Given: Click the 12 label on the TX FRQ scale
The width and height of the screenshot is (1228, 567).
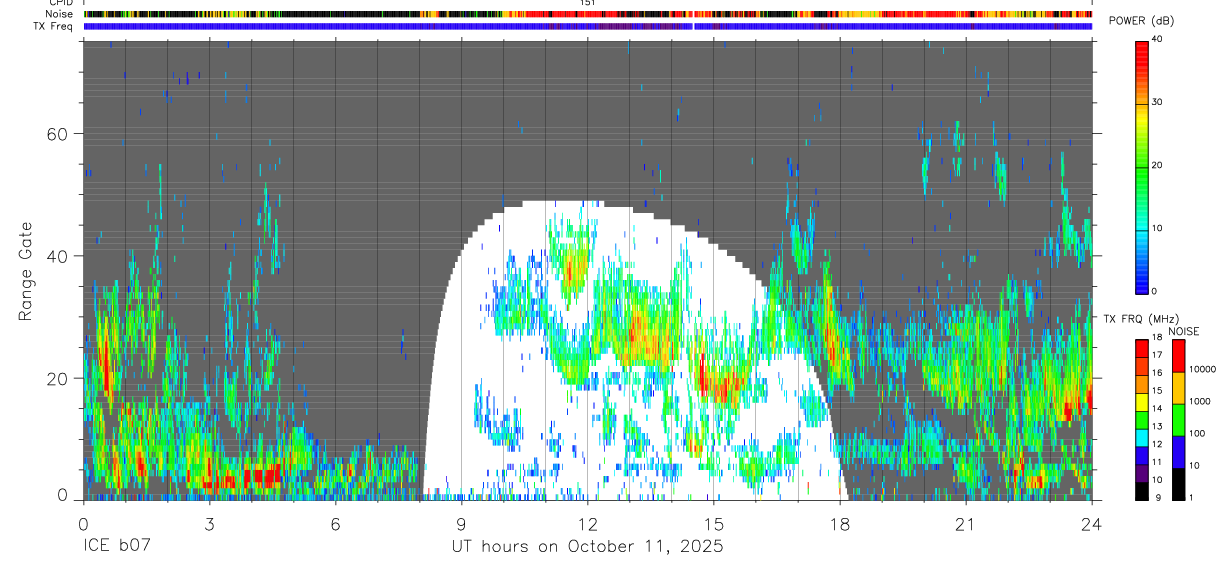Looking at the screenshot, I should pos(1156,444).
